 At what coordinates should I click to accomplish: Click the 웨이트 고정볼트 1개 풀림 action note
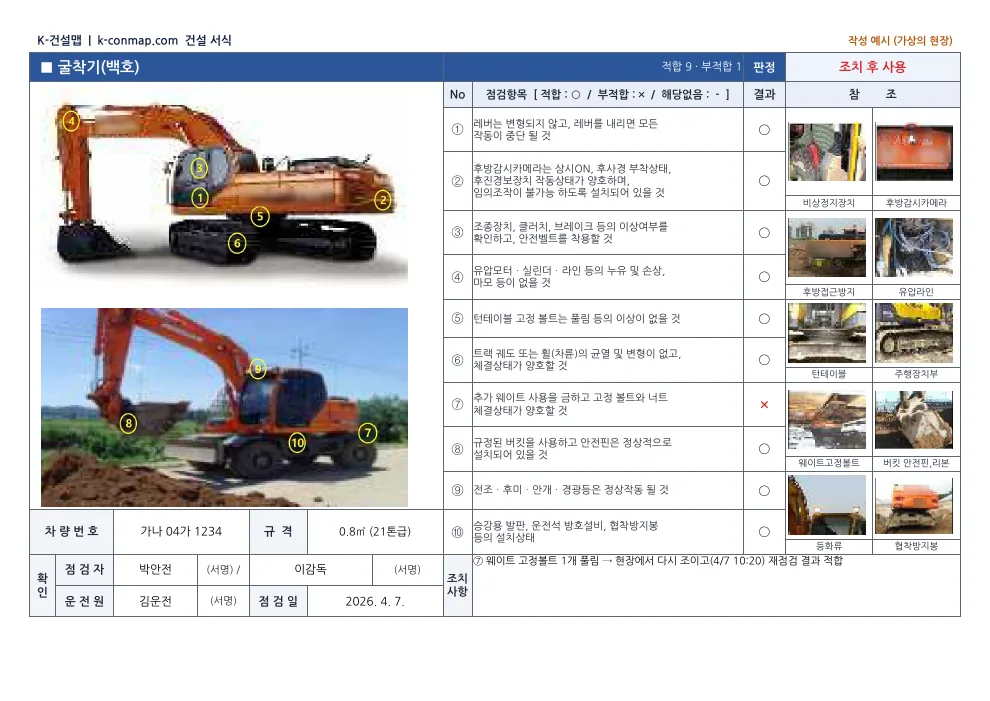(x=658, y=561)
